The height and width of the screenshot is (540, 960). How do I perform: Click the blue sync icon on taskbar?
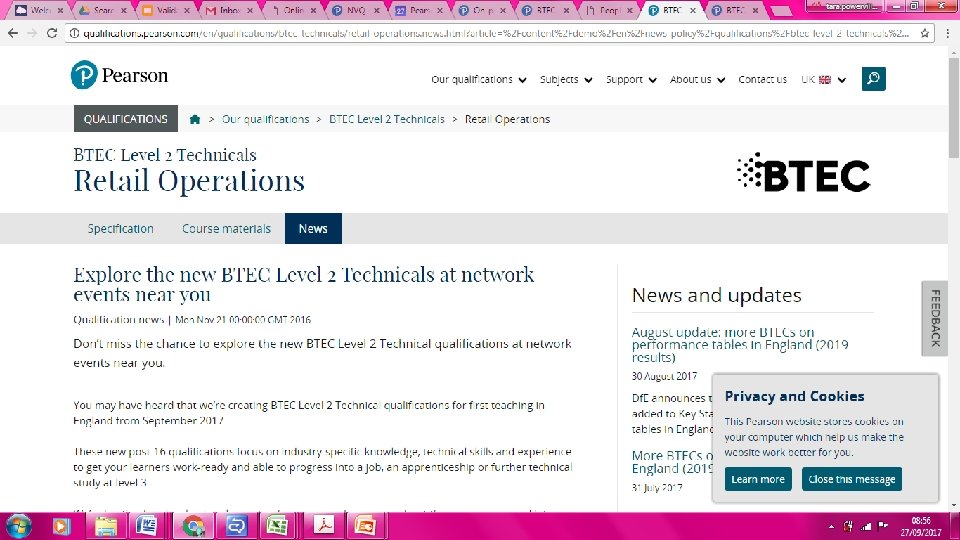click(236, 526)
